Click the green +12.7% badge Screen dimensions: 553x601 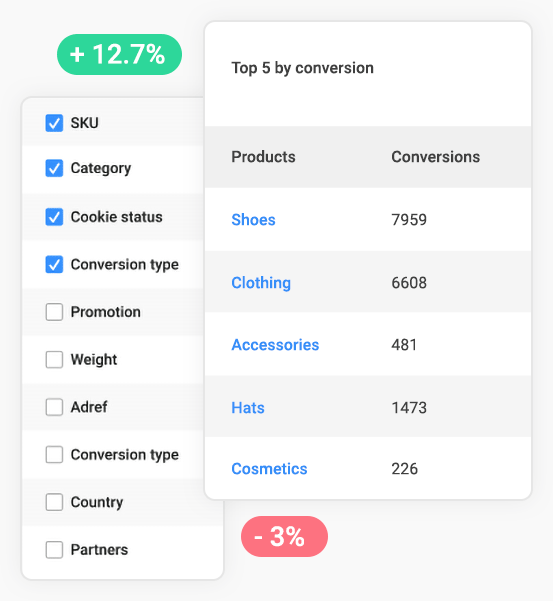coord(119,54)
